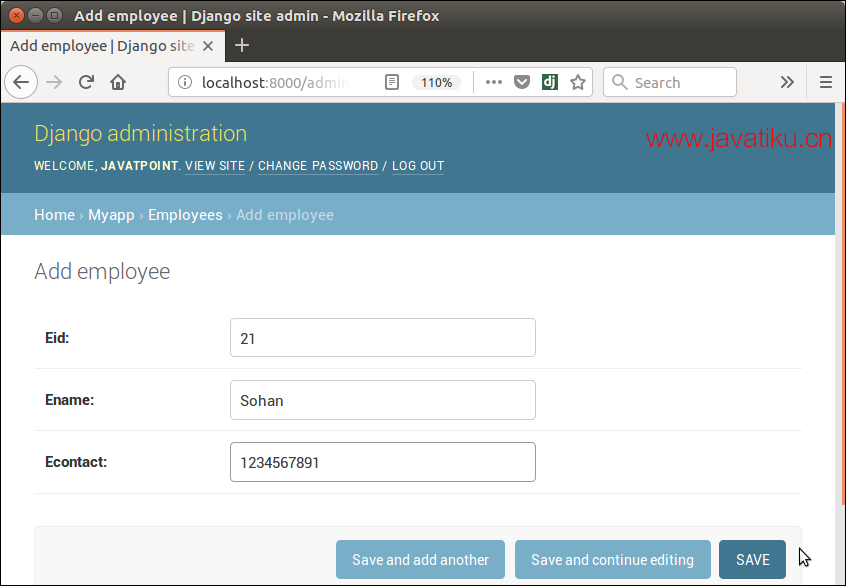This screenshot has width=846, height=586.
Task: Focus the Econtact input field
Action: pyautogui.click(x=383, y=462)
